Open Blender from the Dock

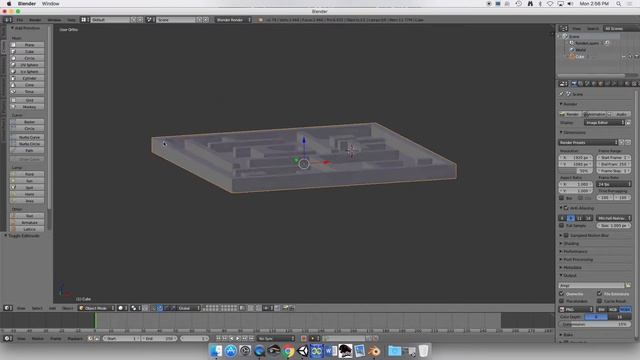[x=374, y=351]
